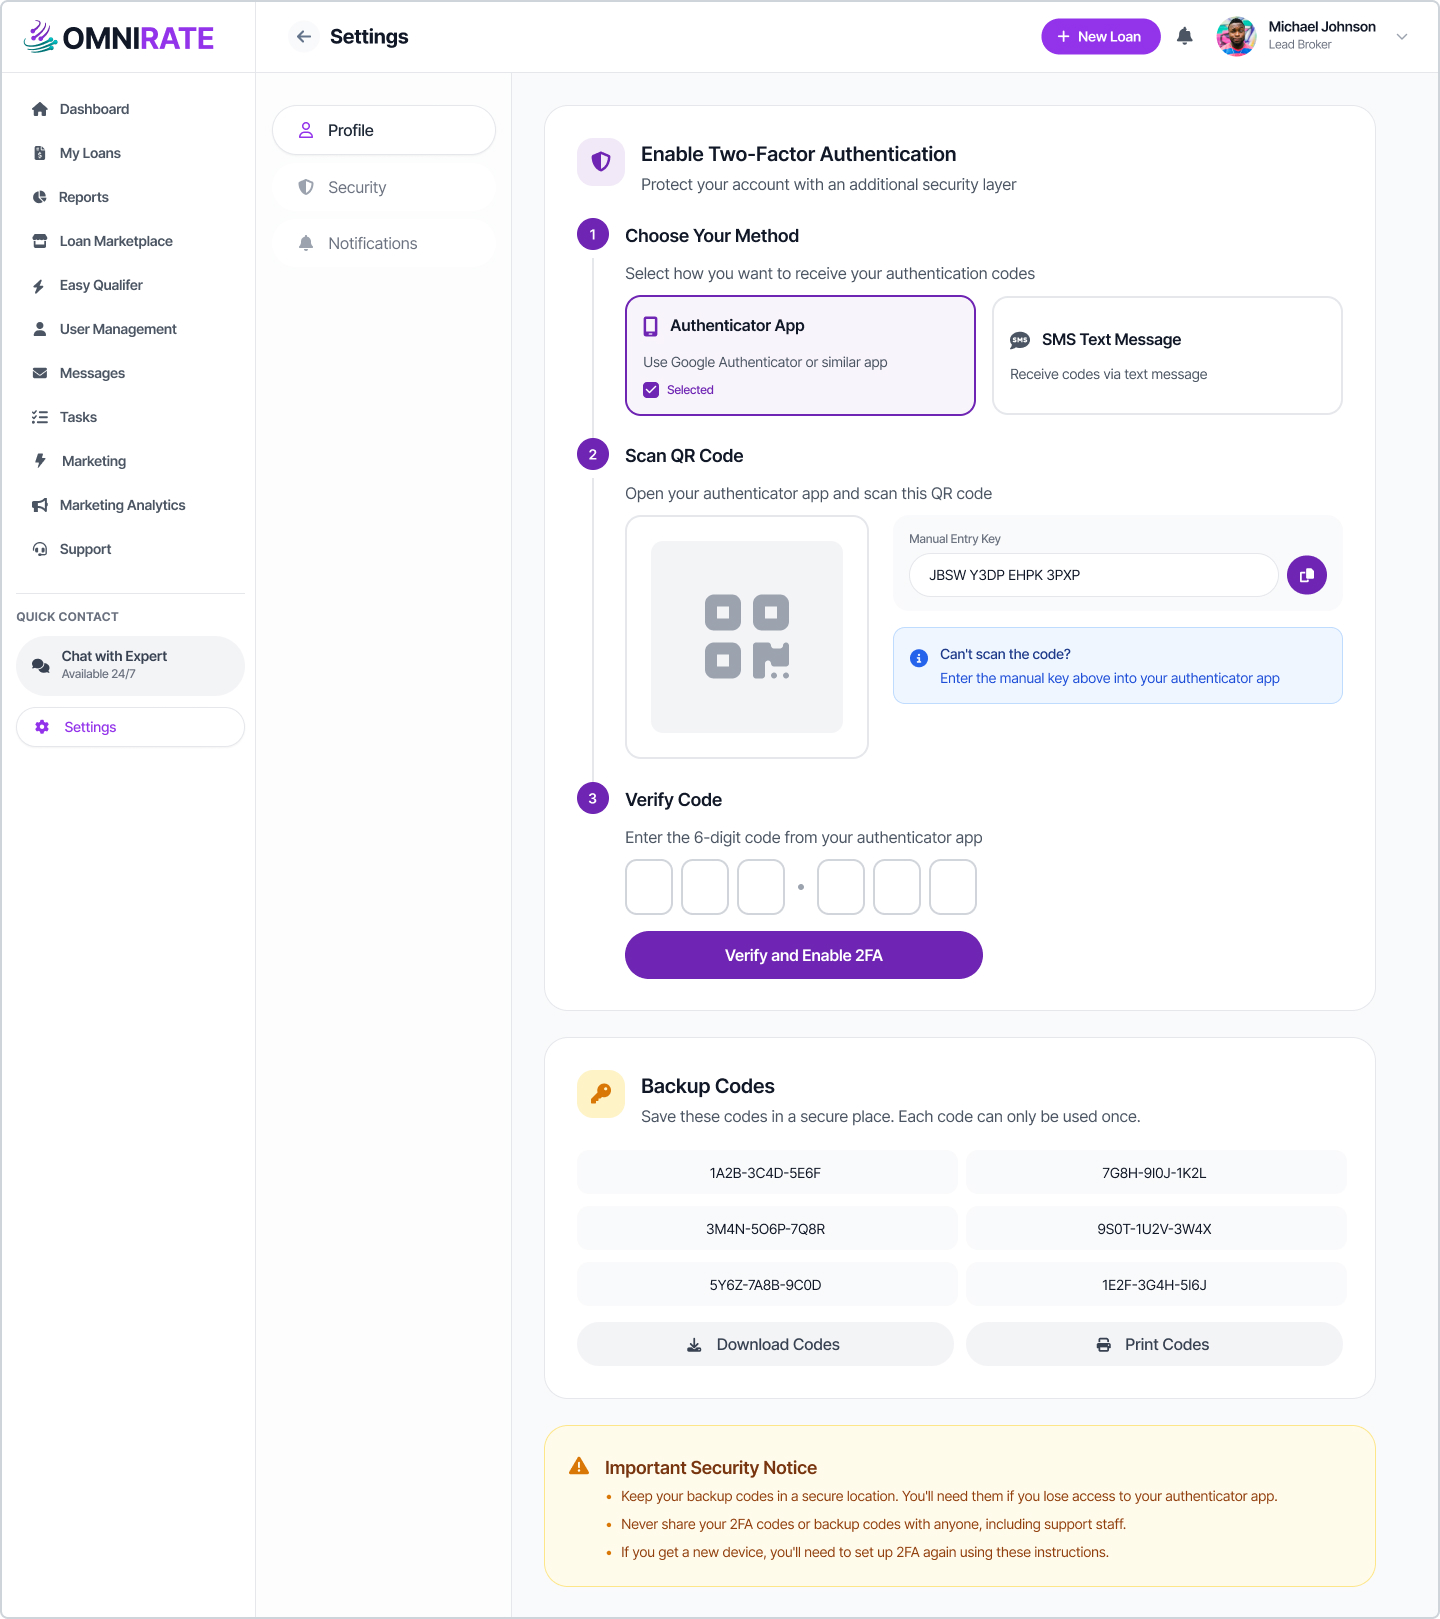The image size is (1440, 1619).
Task: Switch to the Notifications tab
Action: coord(384,243)
